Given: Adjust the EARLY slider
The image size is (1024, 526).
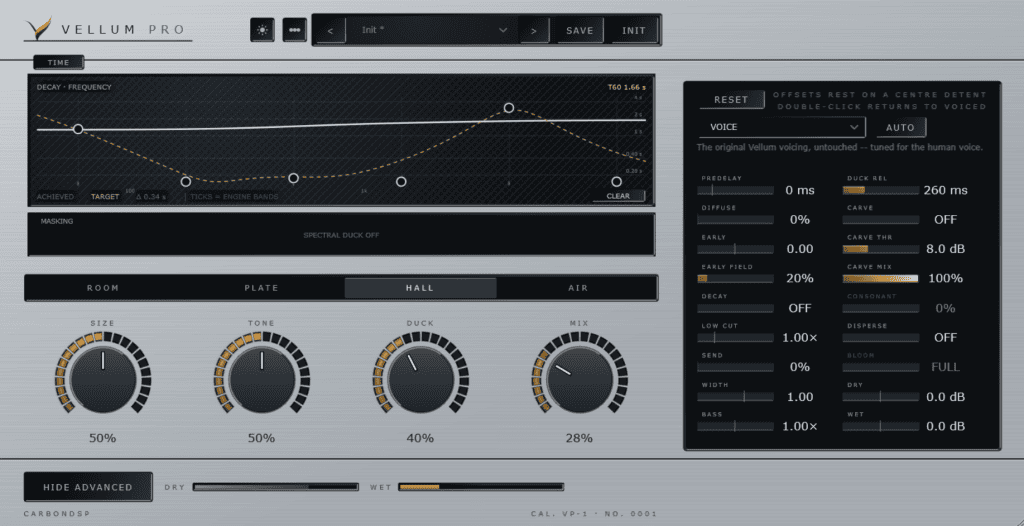Looking at the screenshot, I should (x=735, y=249).
